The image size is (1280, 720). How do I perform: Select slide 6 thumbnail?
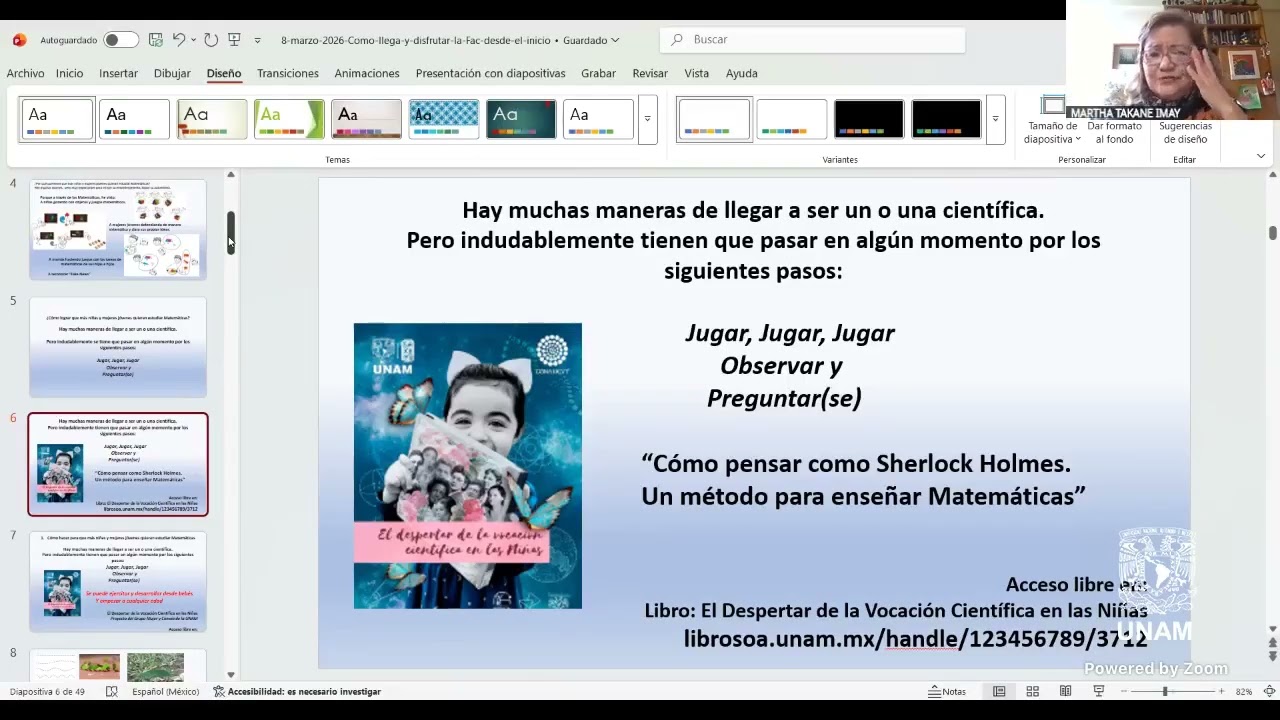[118, 464]
